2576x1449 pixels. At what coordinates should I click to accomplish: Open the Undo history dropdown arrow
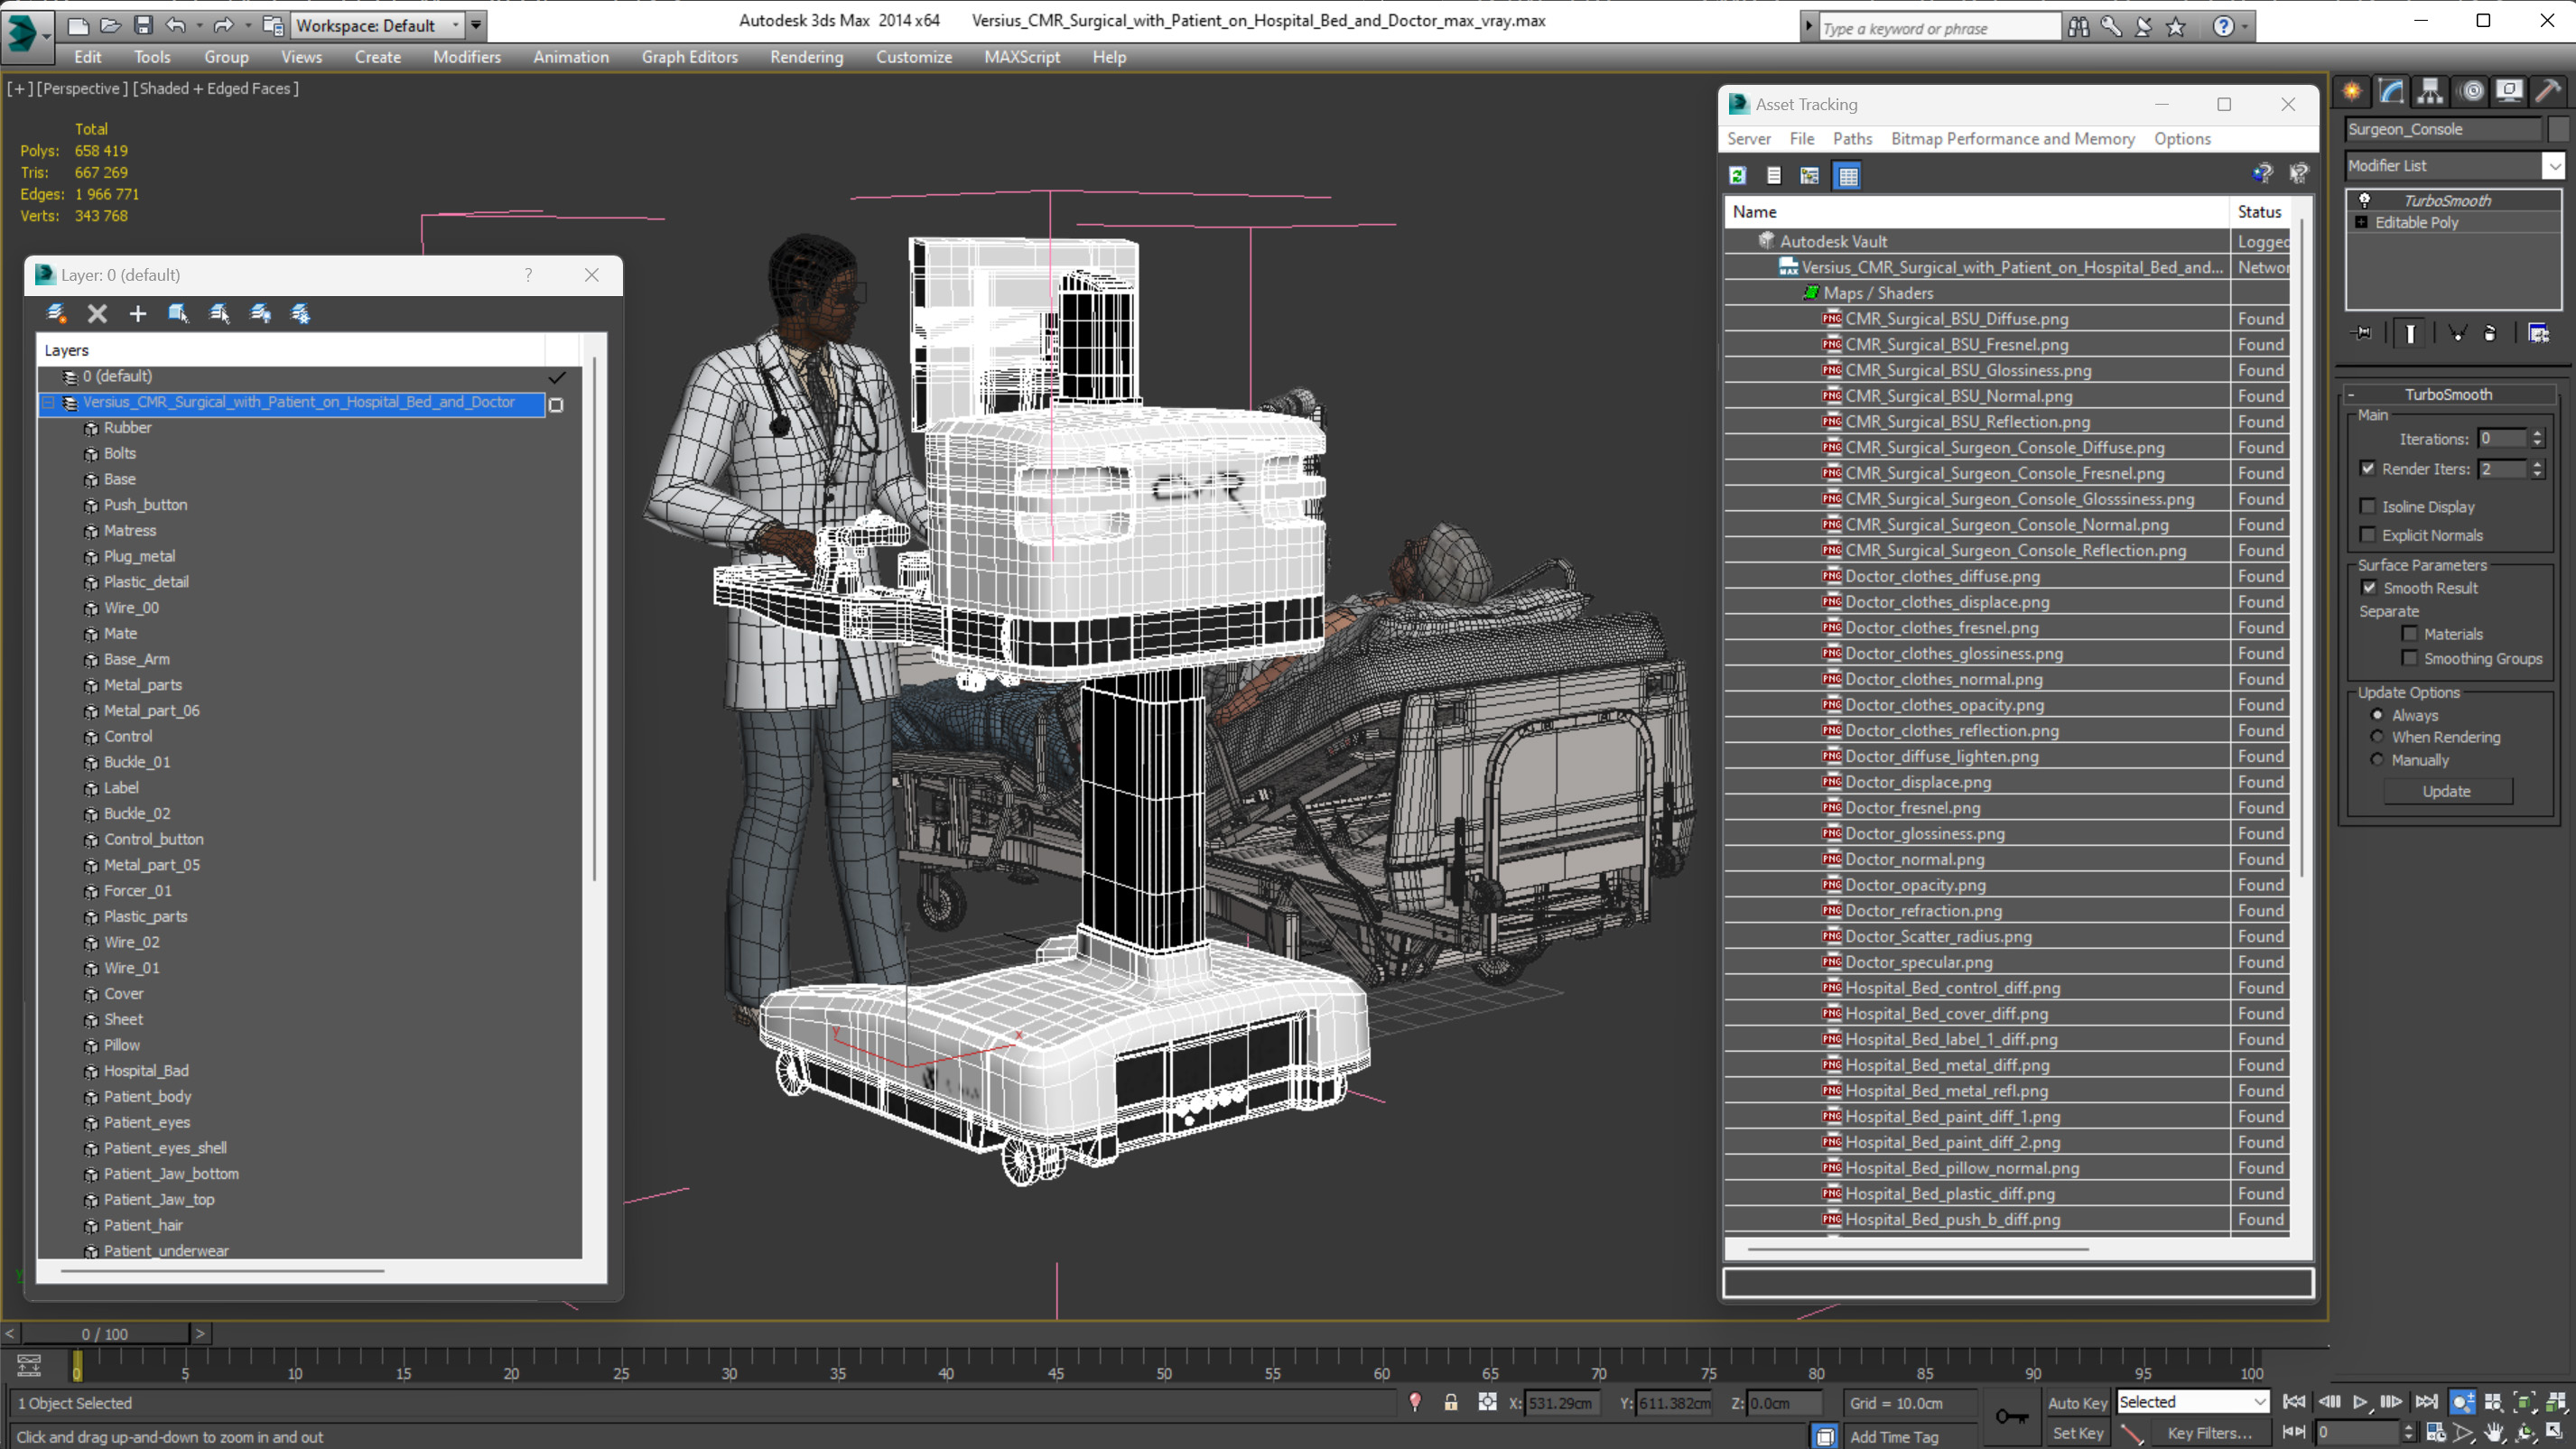click(x=200, y=25)
